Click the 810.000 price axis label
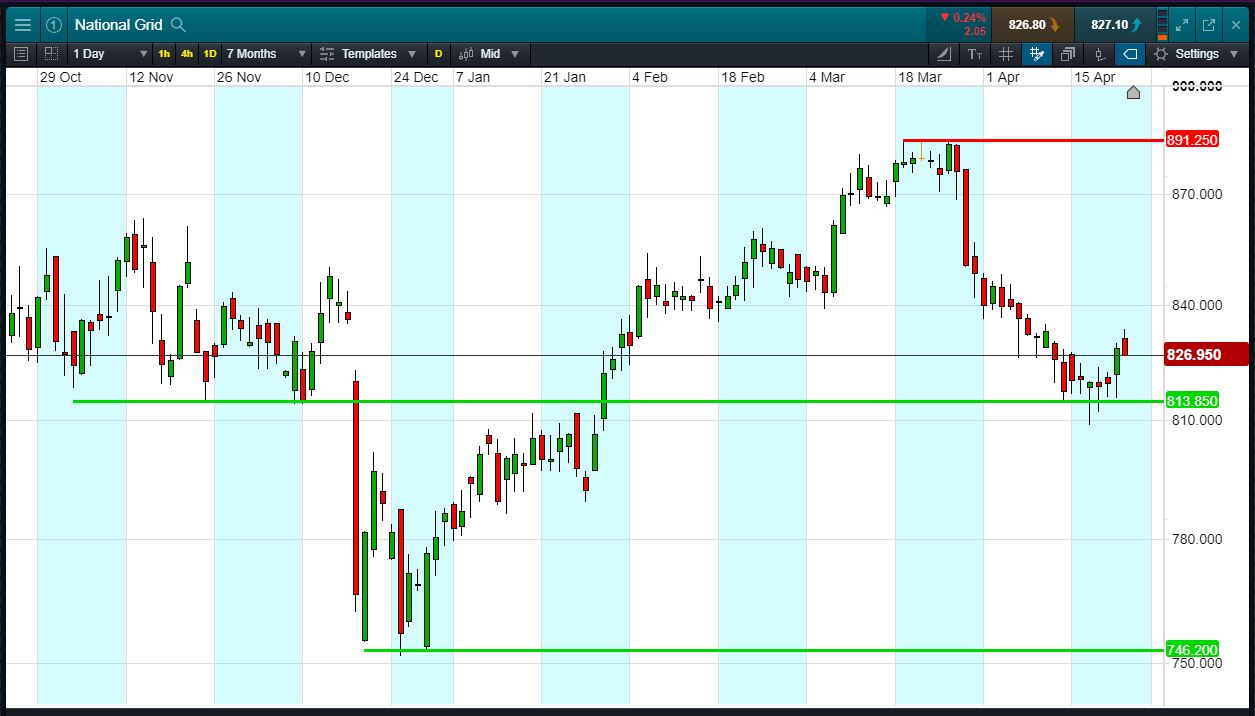 click(1197, 420)
